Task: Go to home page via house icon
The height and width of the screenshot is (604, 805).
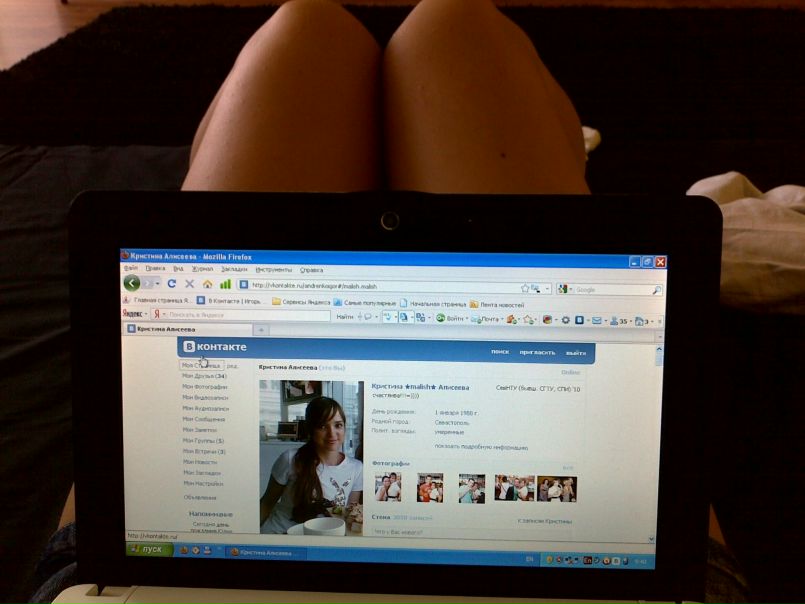Action: [x=207, y=284]
